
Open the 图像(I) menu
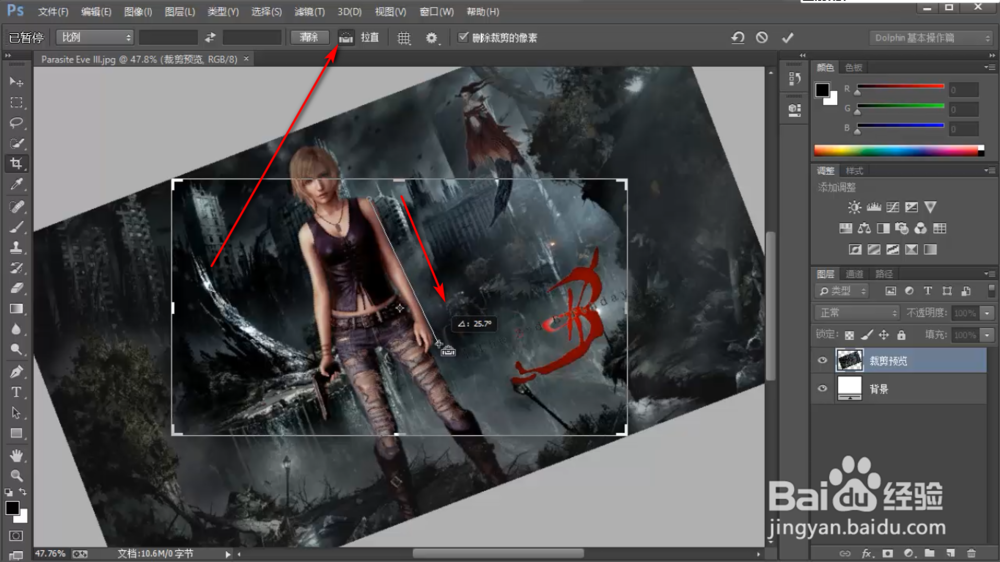138,11
